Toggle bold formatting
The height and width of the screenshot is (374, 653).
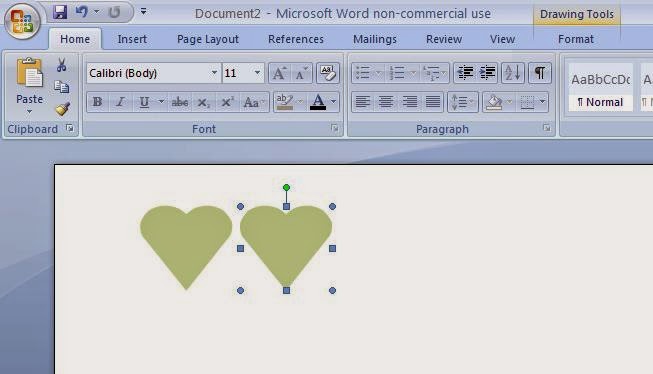point(97,102)
